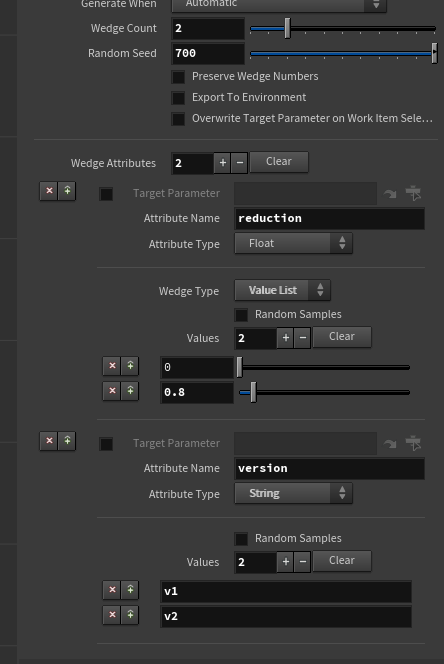The width and height of the screenshot is (444, 664).
Task: Enable Preserve Wedge Numbers checkbox
Action: tap(178, 77)
